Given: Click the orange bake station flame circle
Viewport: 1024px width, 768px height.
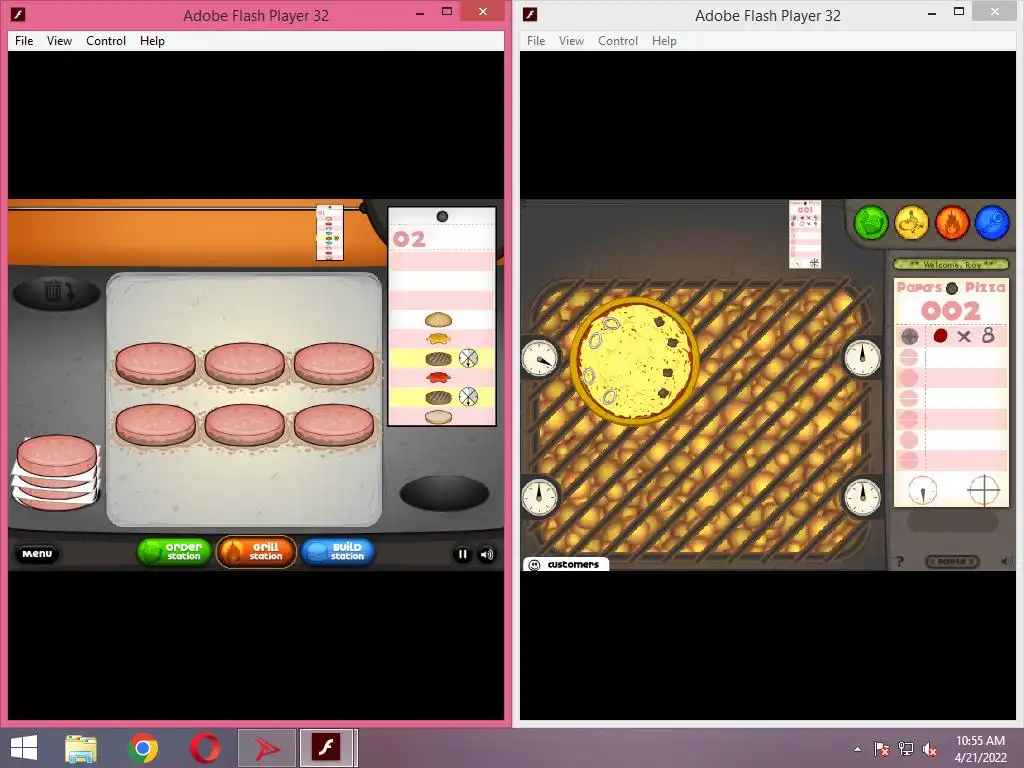Looking at the screenshot, I should click(952, 223).
